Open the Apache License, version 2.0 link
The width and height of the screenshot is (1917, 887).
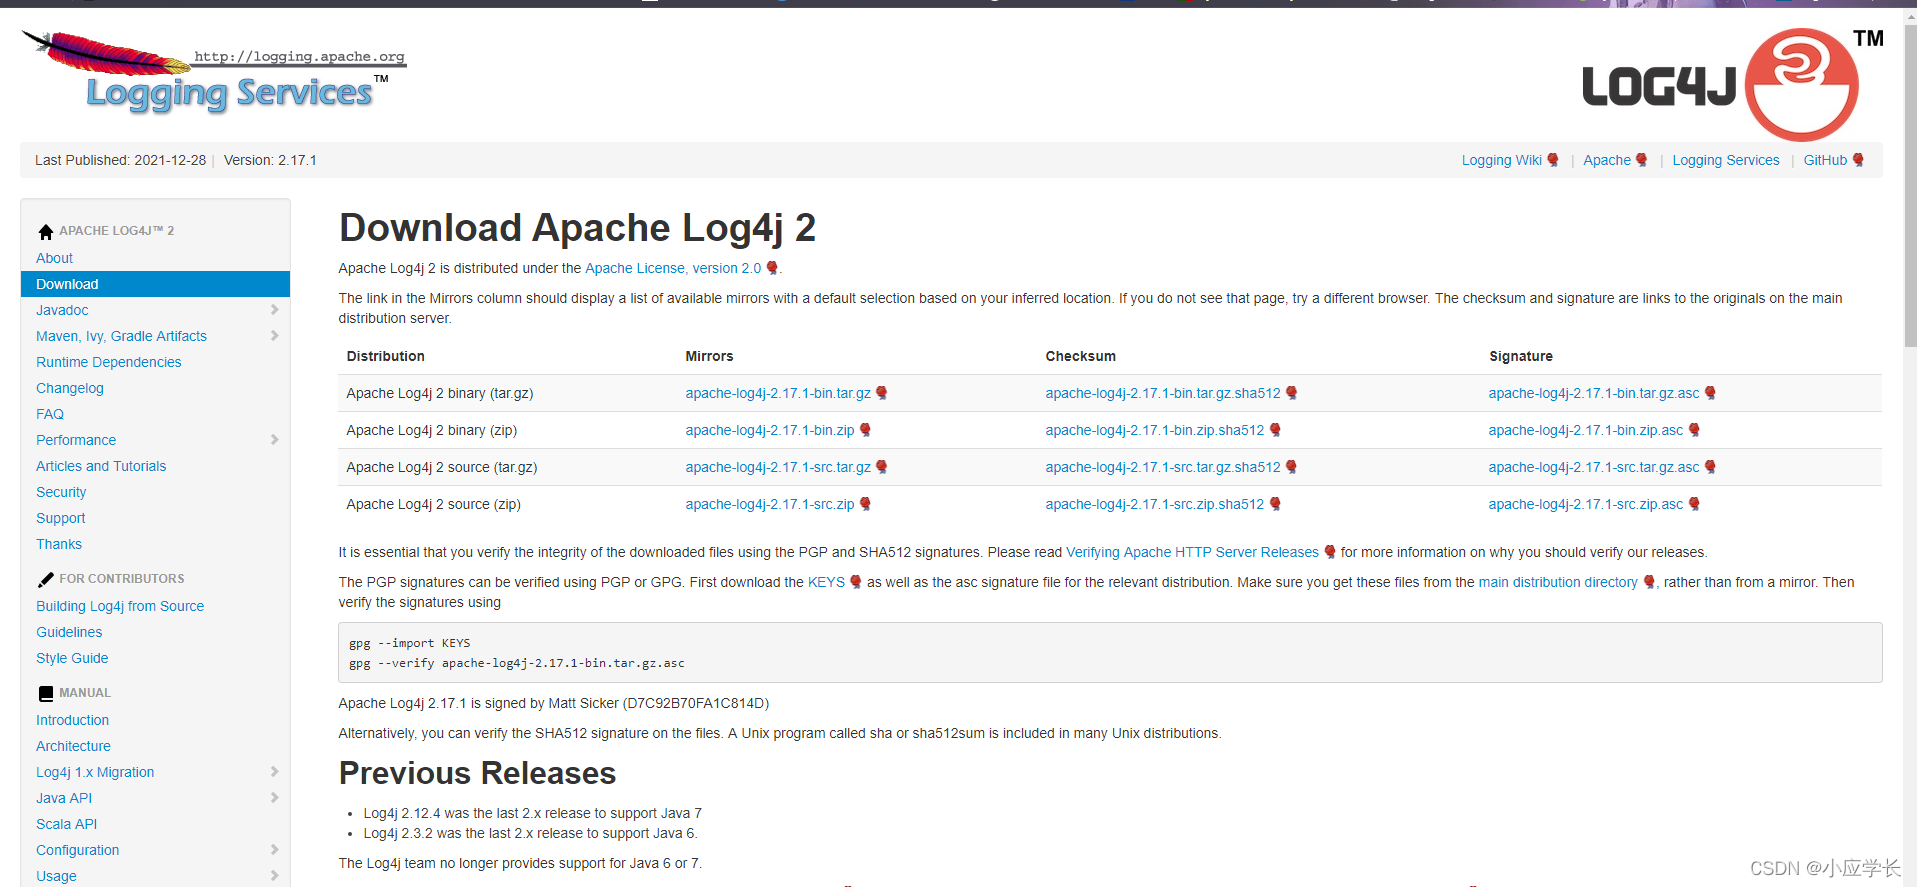coord(672,268)
